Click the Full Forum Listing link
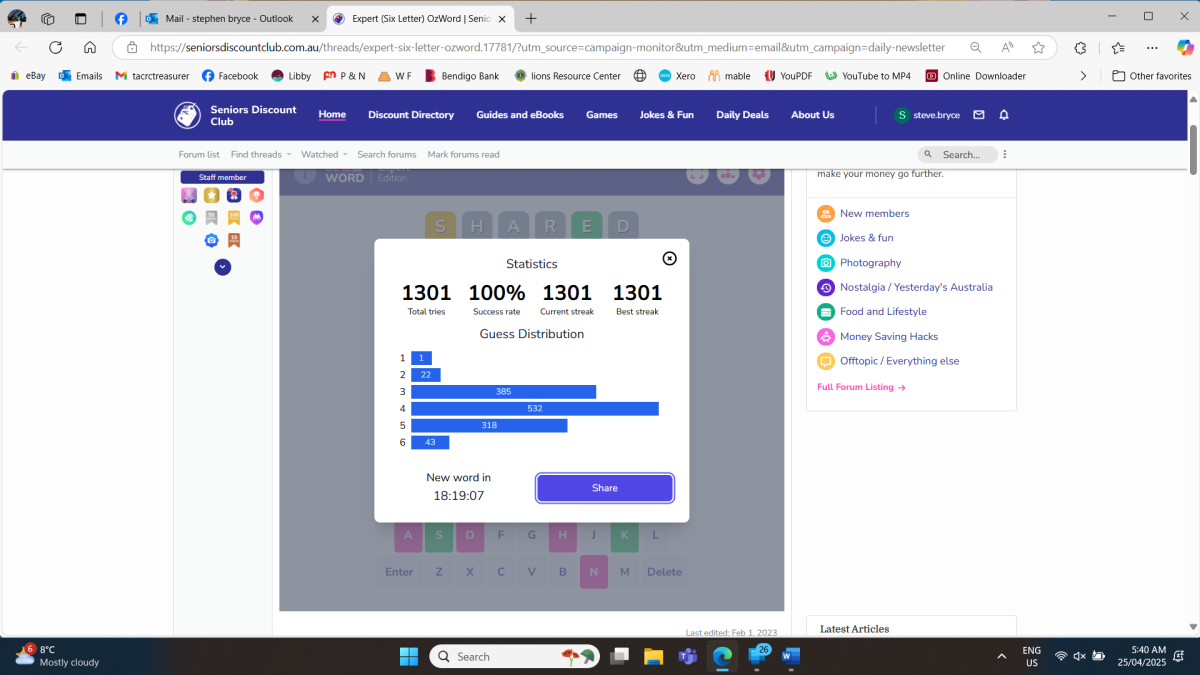1200x675 pixels. 861,387
